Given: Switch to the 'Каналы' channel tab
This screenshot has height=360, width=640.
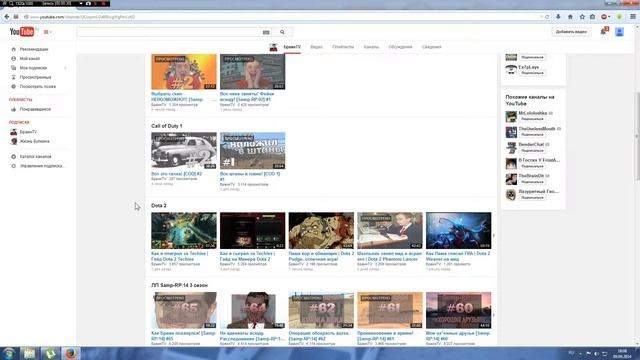Looking at the screenshot, I should [371, 47].
